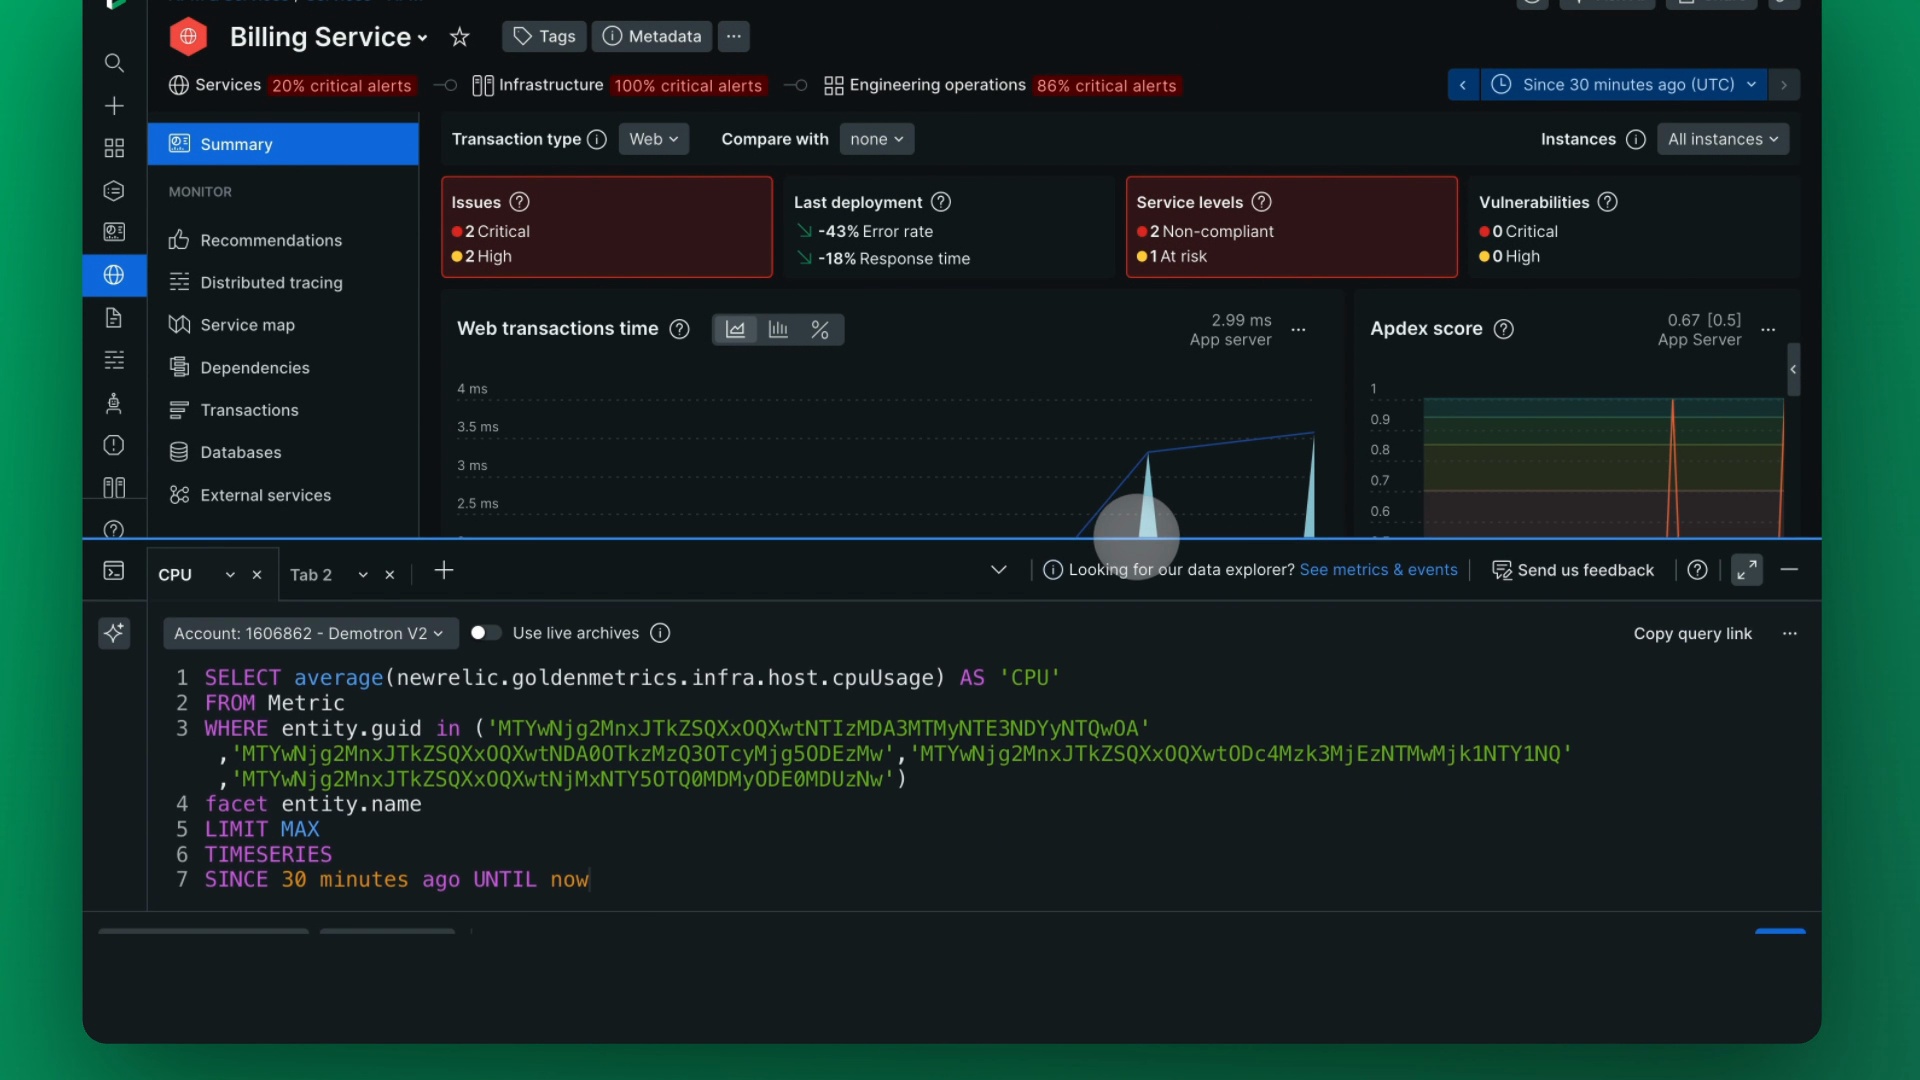Viewport: 1920px width, 1080px height.
Task: Open the Since 30 minutes ago time picker
Action: coord(1624,85)
